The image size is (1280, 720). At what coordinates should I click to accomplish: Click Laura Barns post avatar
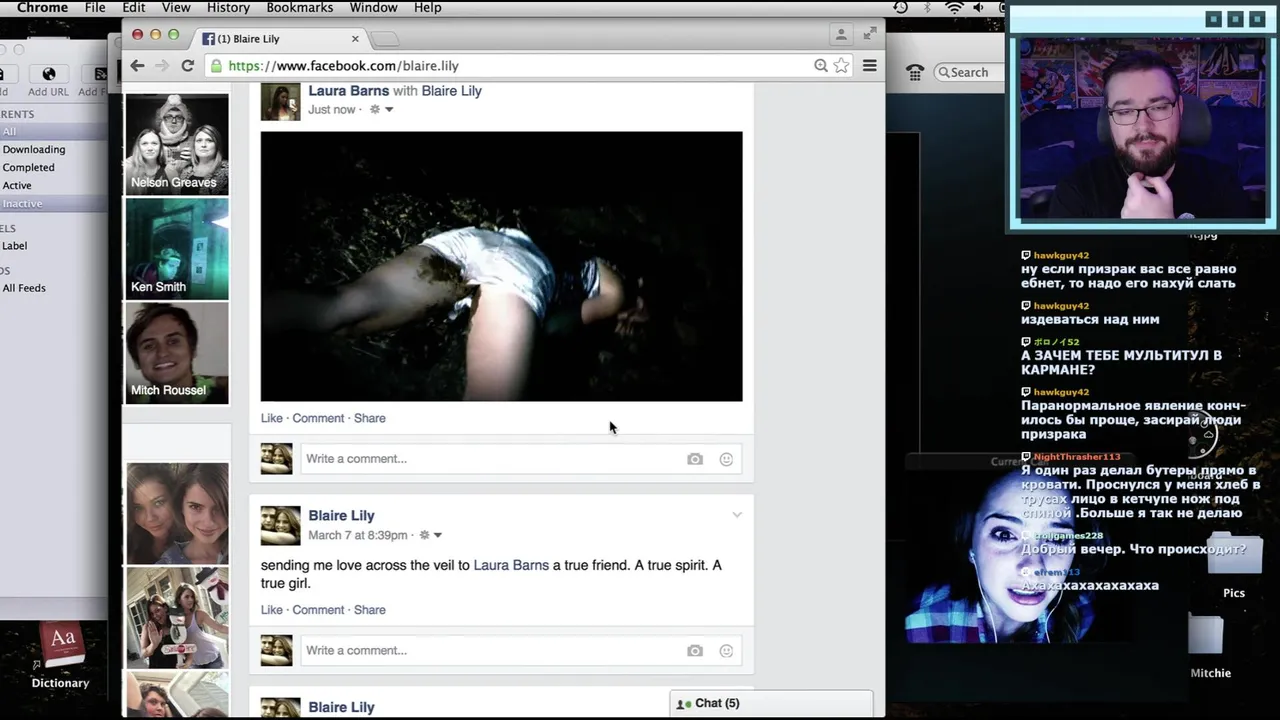point(280,101)
